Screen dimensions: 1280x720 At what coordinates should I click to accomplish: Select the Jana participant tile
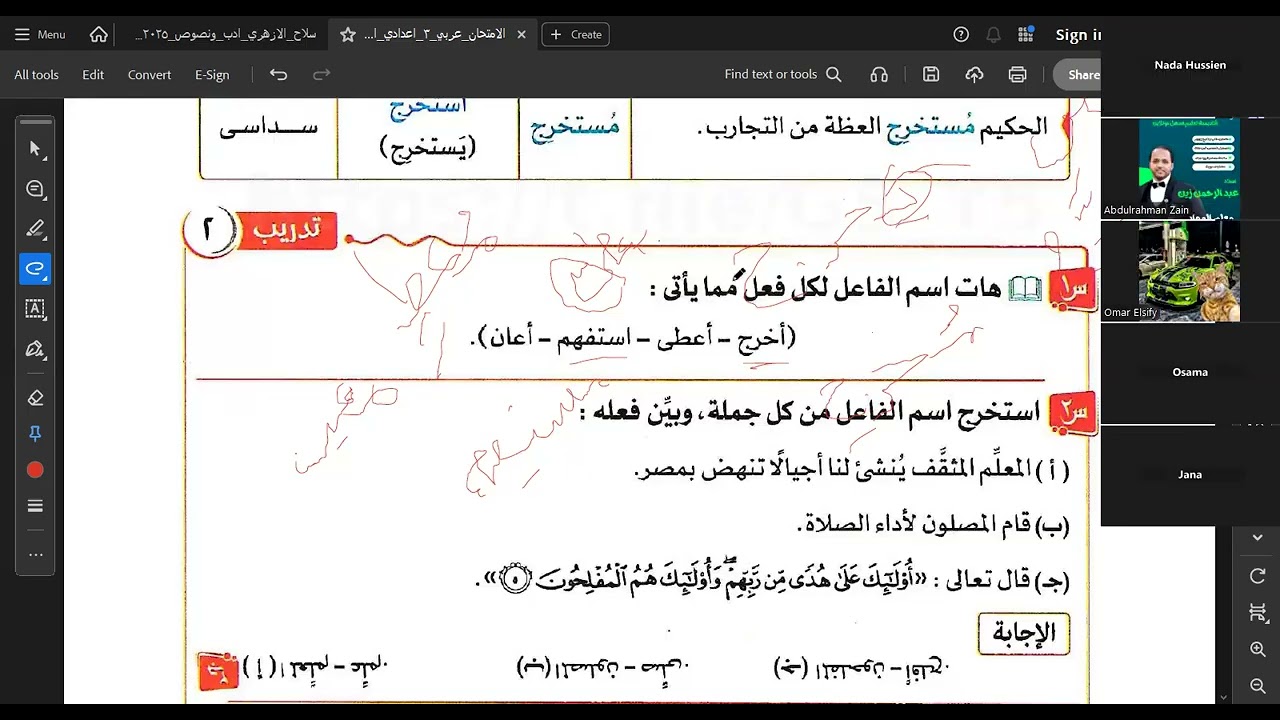click(1190, 475)
